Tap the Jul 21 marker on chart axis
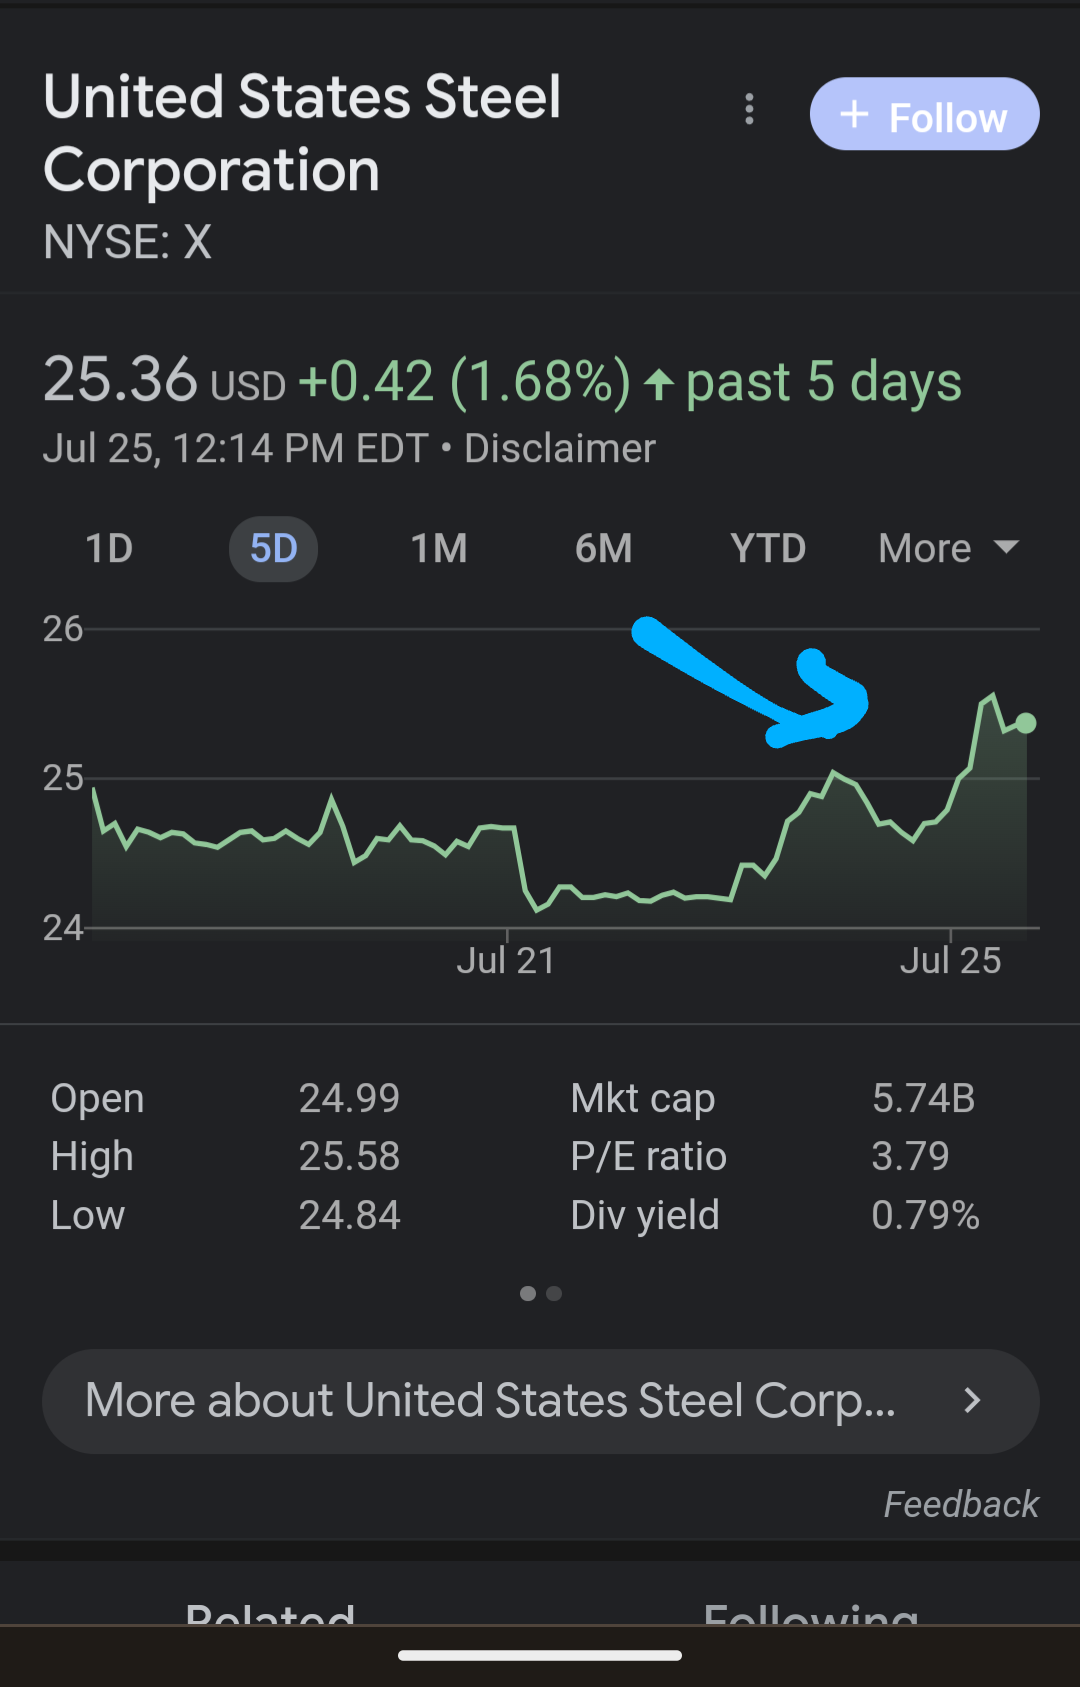Screen dimensions: 1080x1687 click(x=506, y=960)
